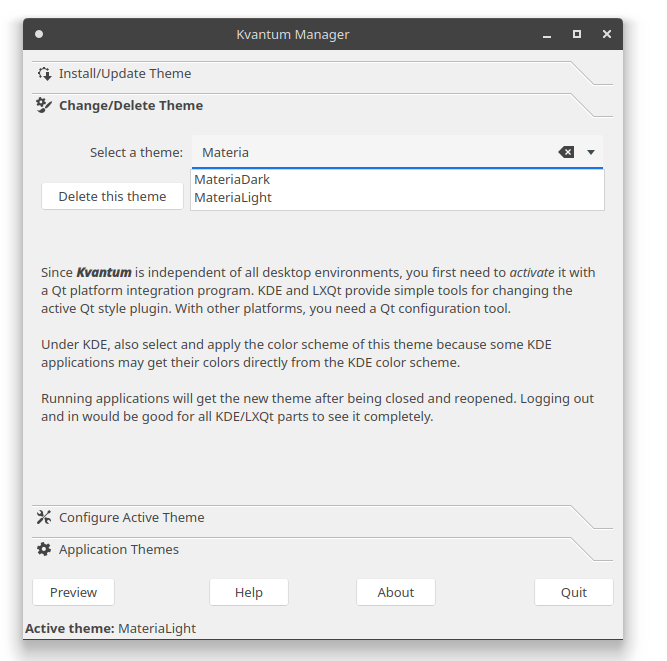Screen dimensions: 667x661
Task: Click into the theme field containing Materia
Action: click(370, 152)
